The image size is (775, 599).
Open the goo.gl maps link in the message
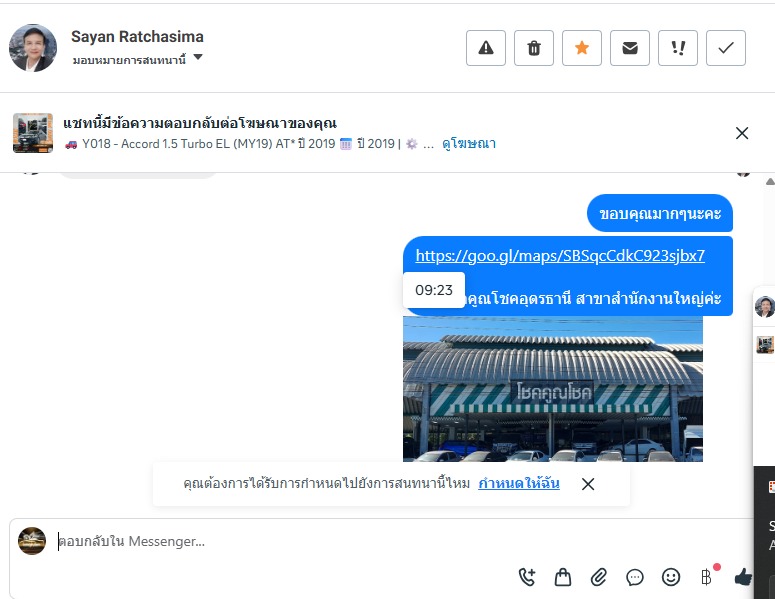click(560, 256)
